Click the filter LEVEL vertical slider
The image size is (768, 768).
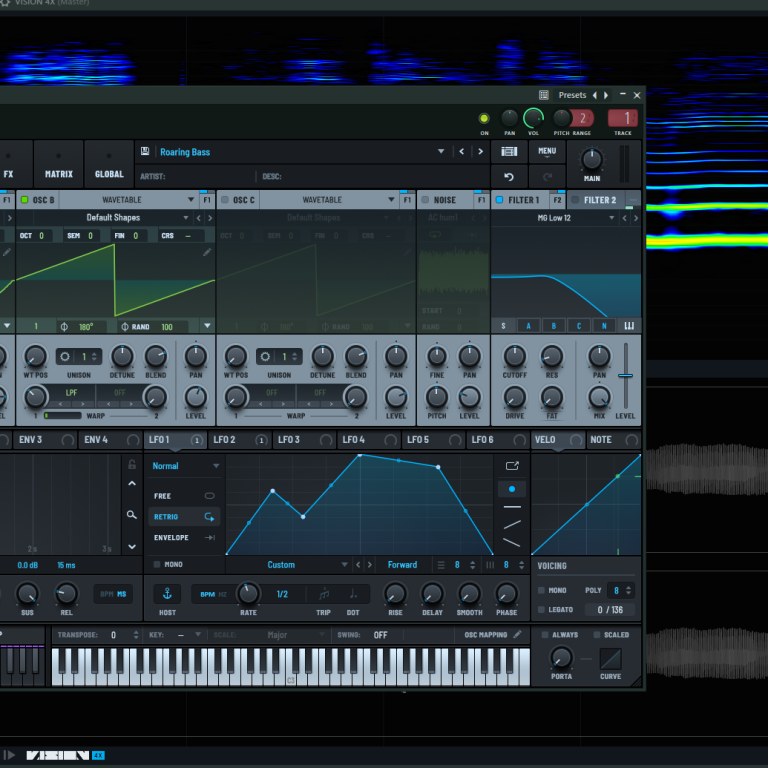(x=625, y=376)
